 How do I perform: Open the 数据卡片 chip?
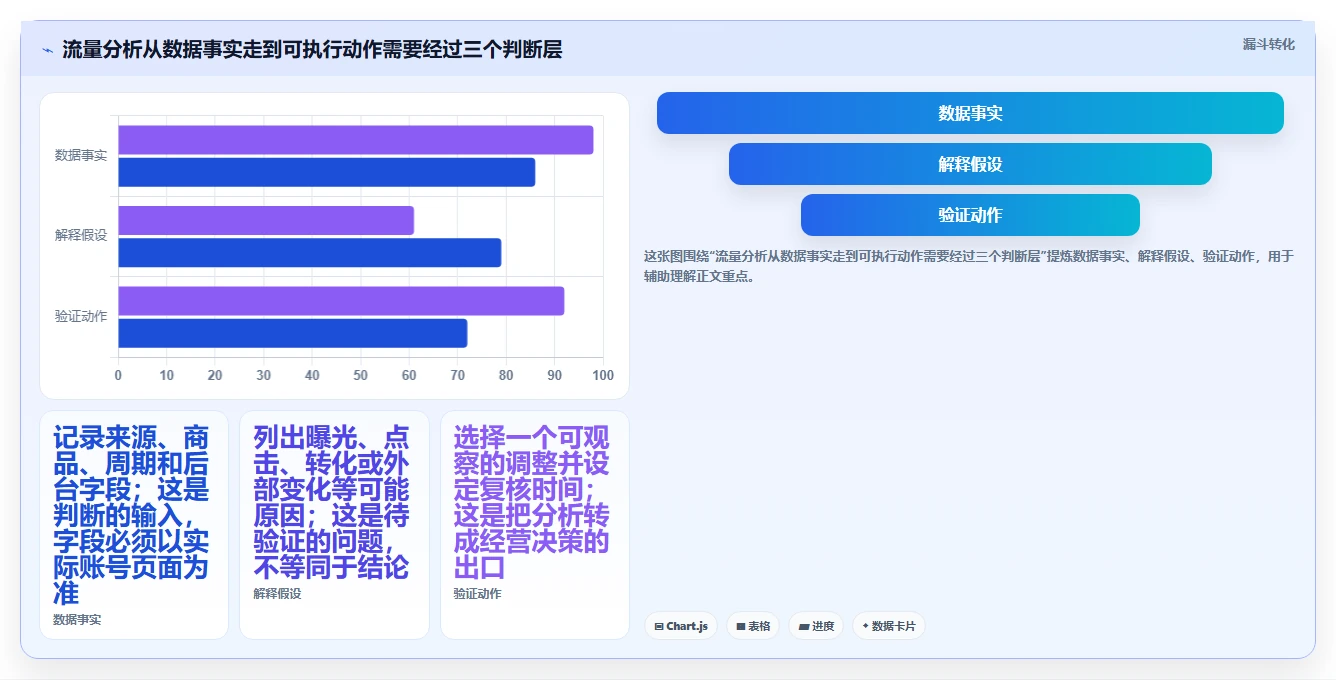(888, 626)
